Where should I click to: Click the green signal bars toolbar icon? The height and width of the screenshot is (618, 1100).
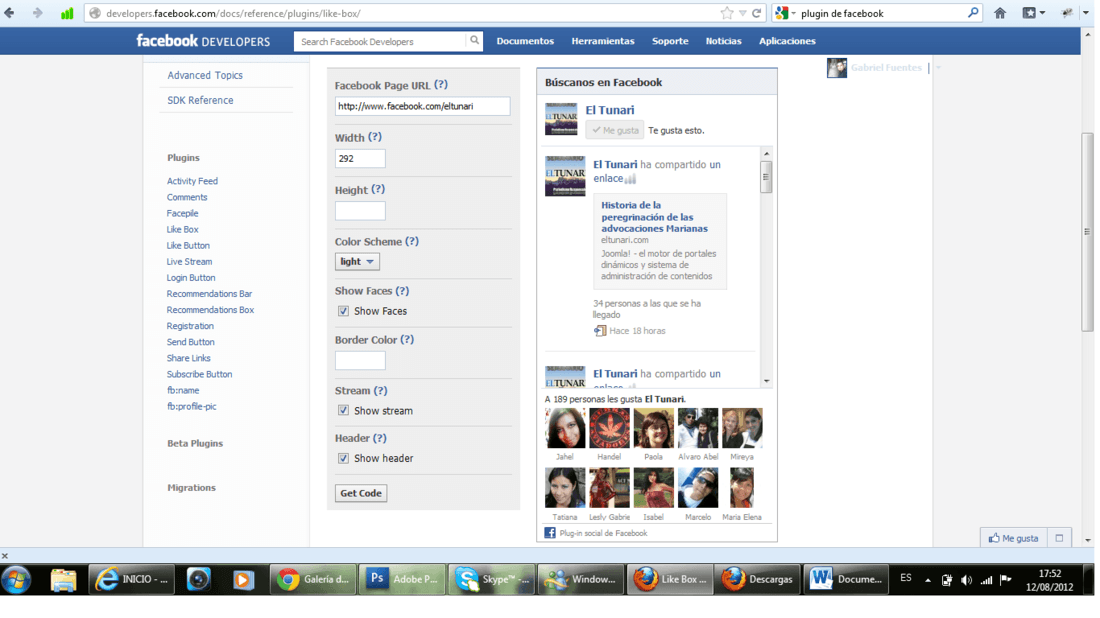pos(67,13)
